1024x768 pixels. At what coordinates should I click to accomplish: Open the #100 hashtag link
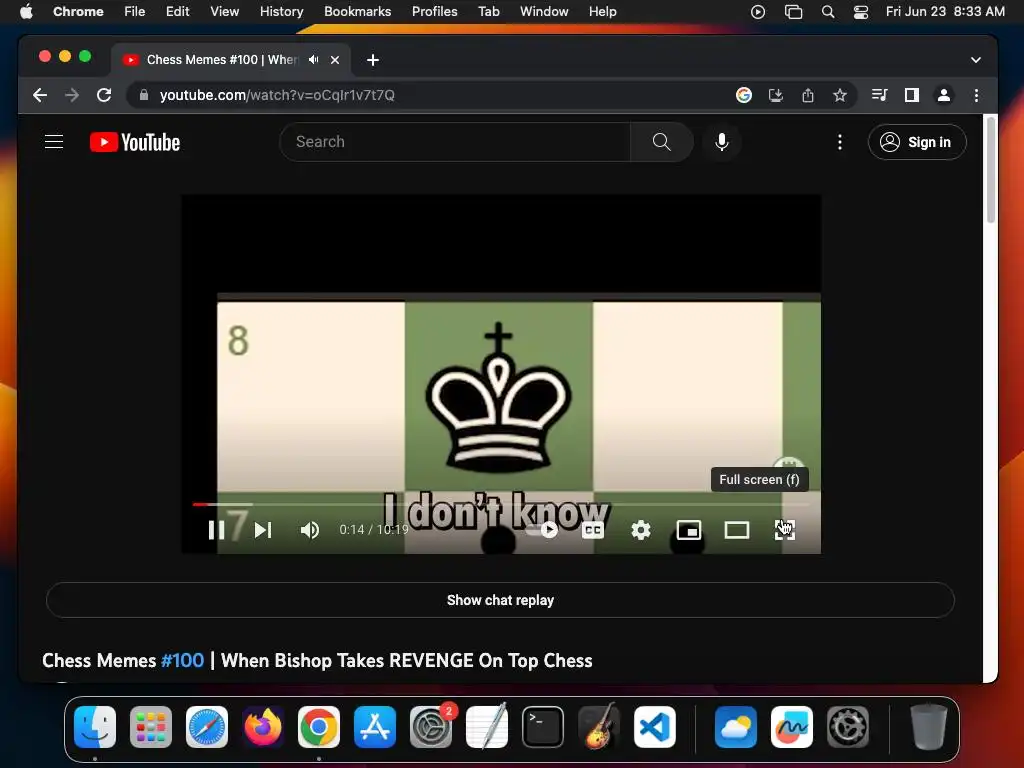tap(182, 660)
